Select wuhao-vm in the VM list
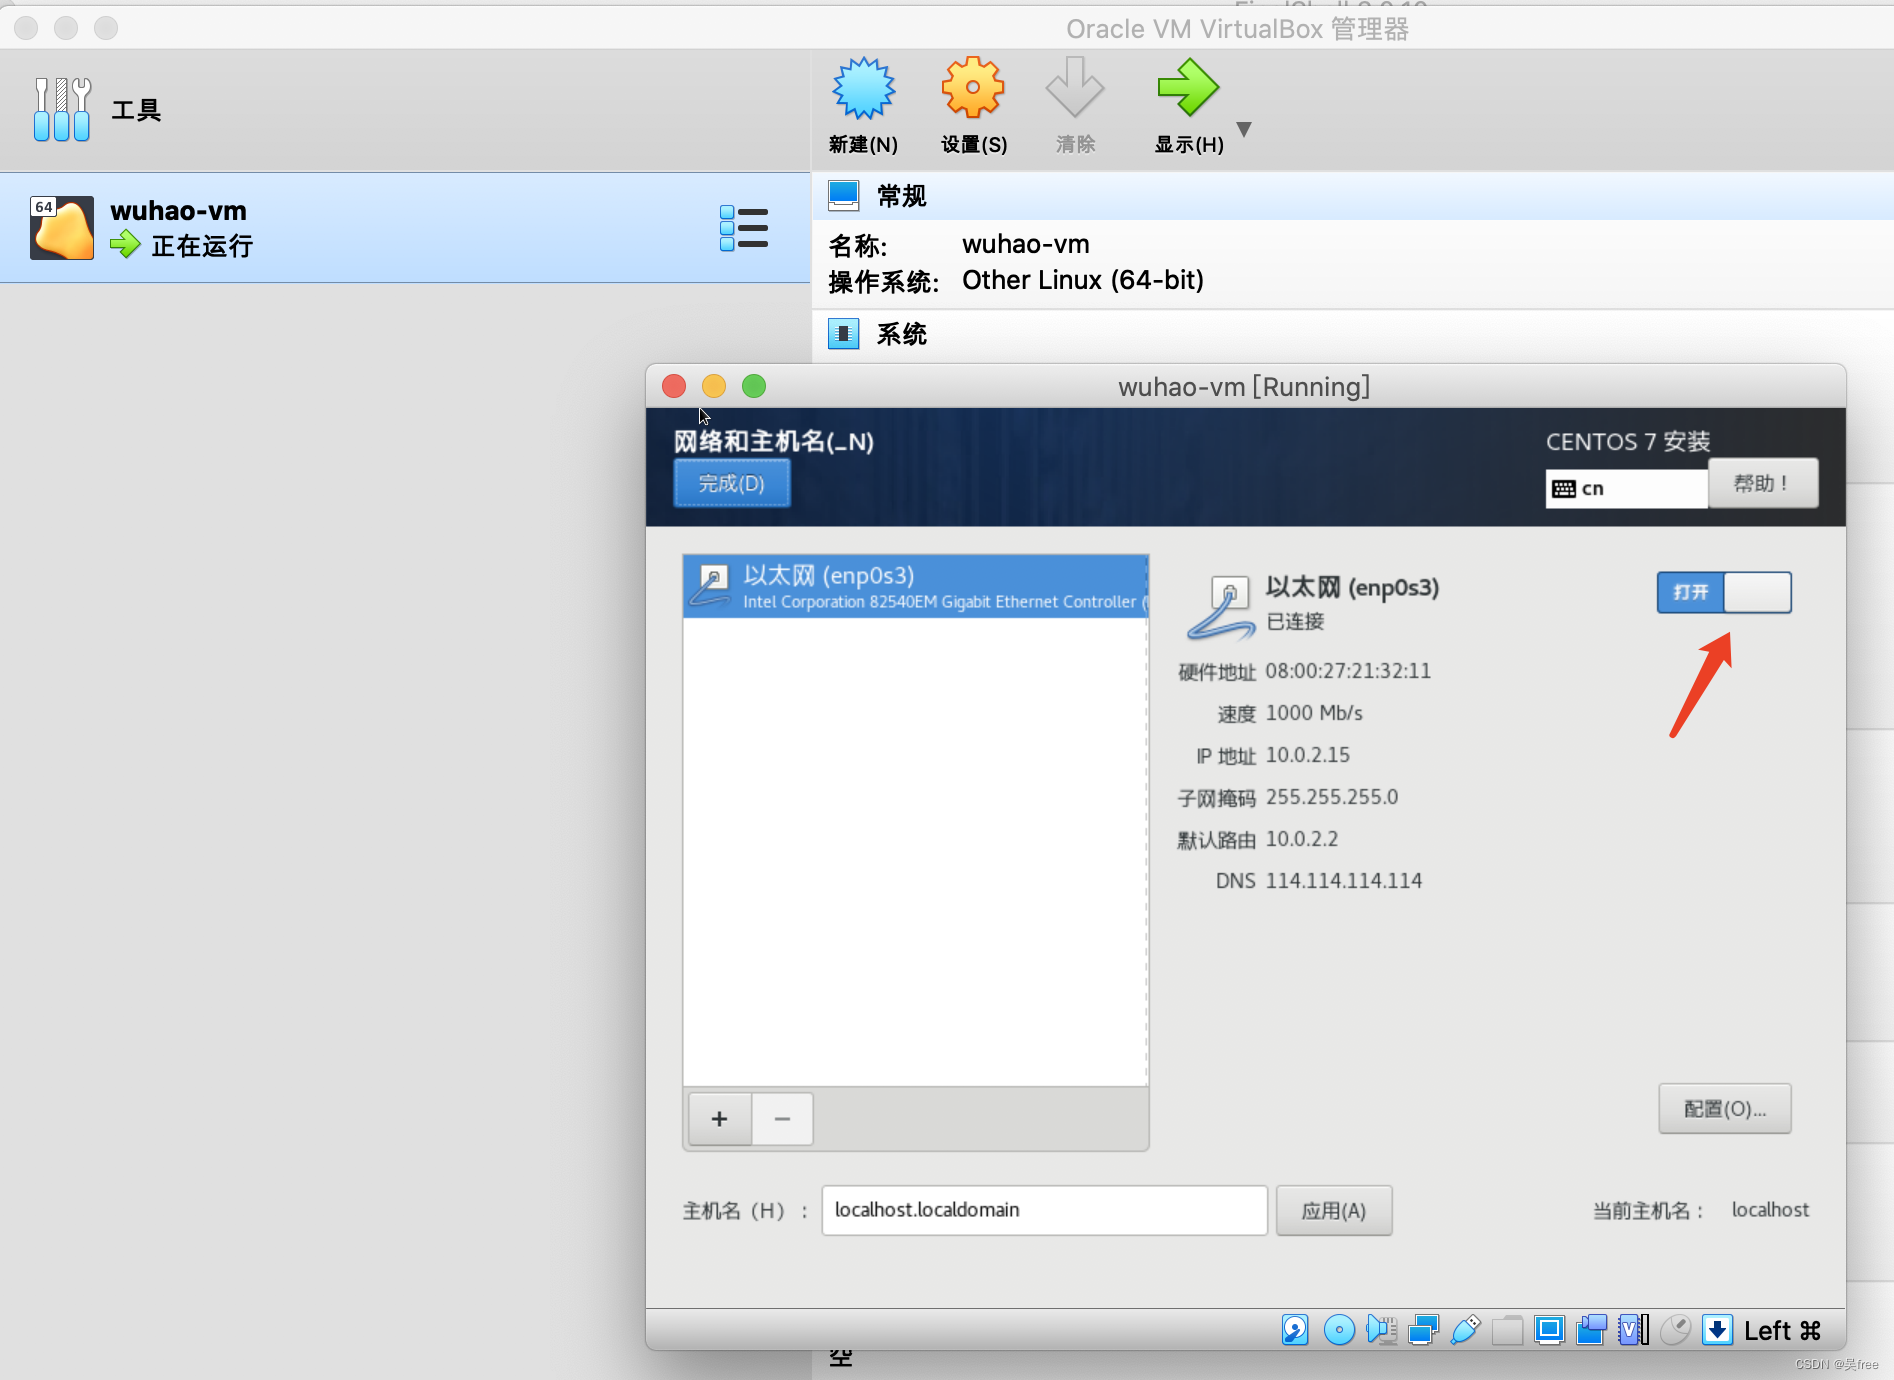Viewport: 1894px width, 1380px height. (405, 228)
